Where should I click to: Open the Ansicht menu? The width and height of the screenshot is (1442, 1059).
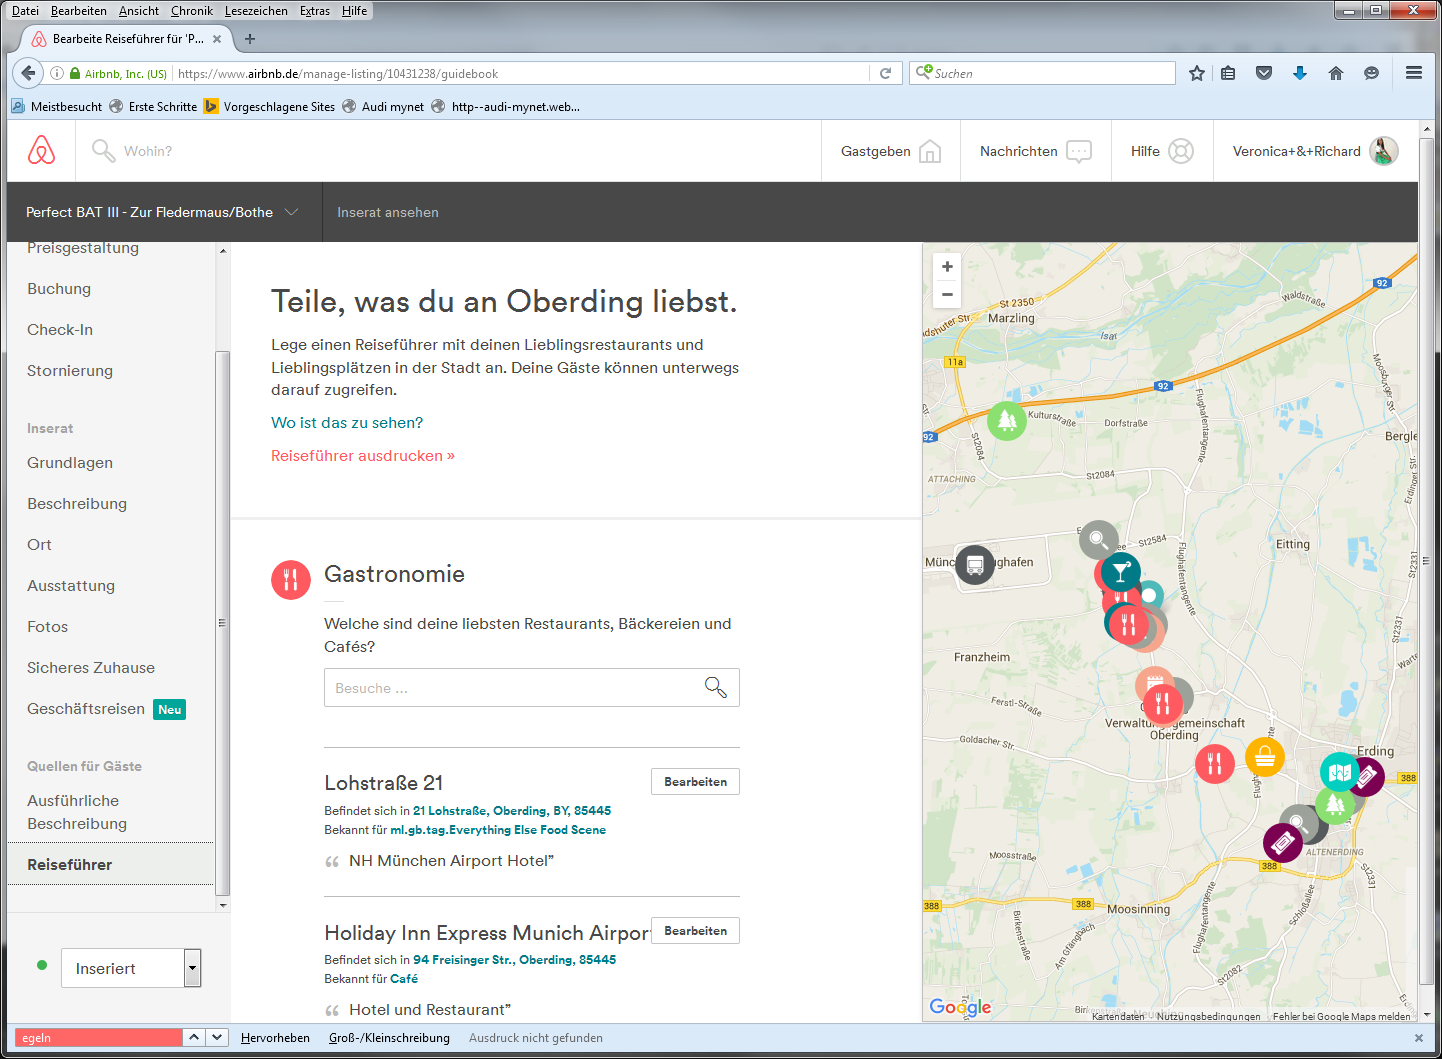click(x=139, y=11)
